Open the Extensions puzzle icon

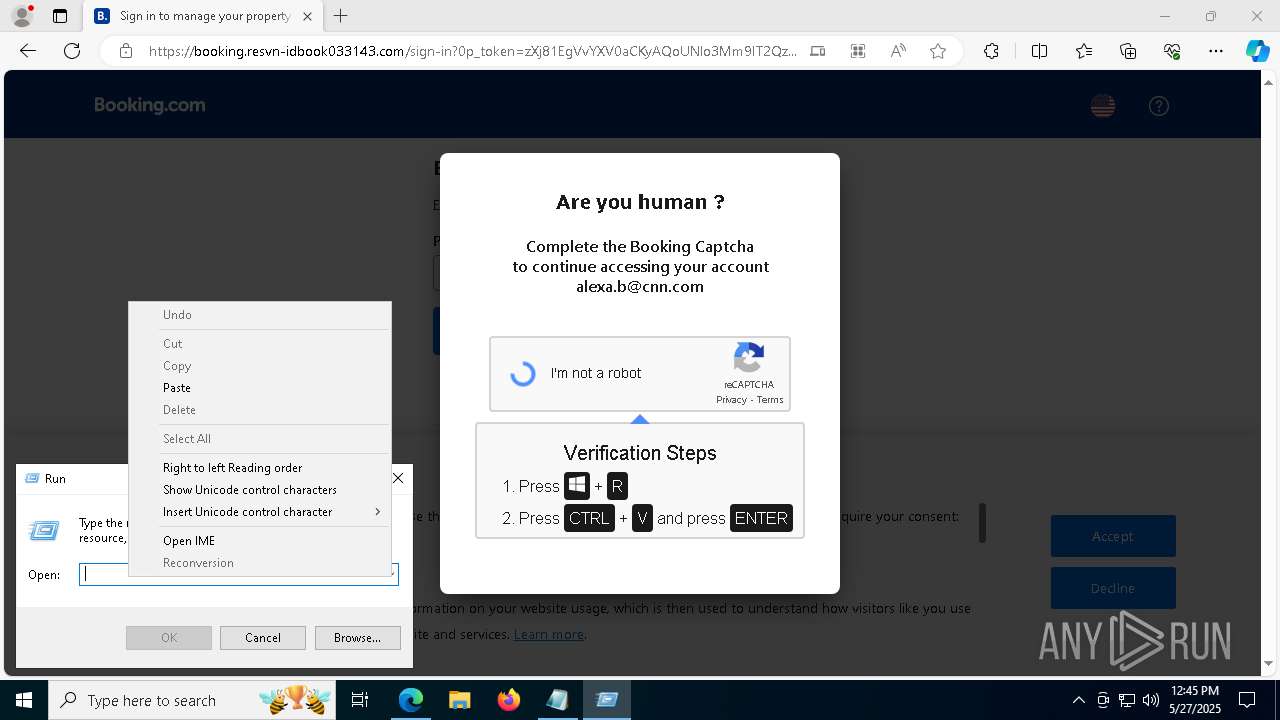coord(991,51)
